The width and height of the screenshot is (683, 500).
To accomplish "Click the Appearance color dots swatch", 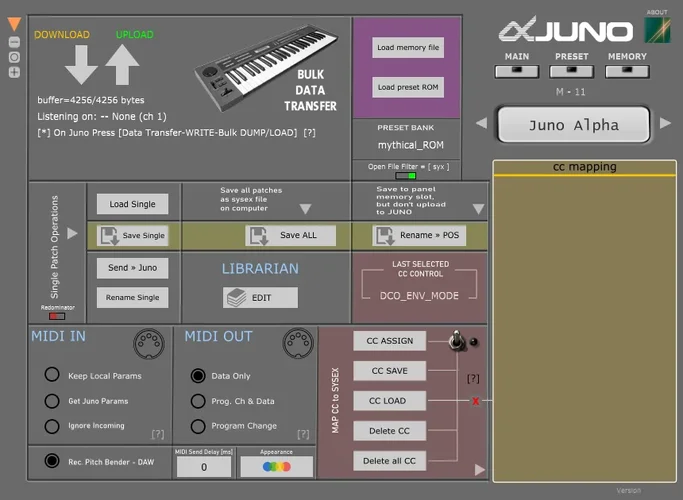I will pos(276,466).
